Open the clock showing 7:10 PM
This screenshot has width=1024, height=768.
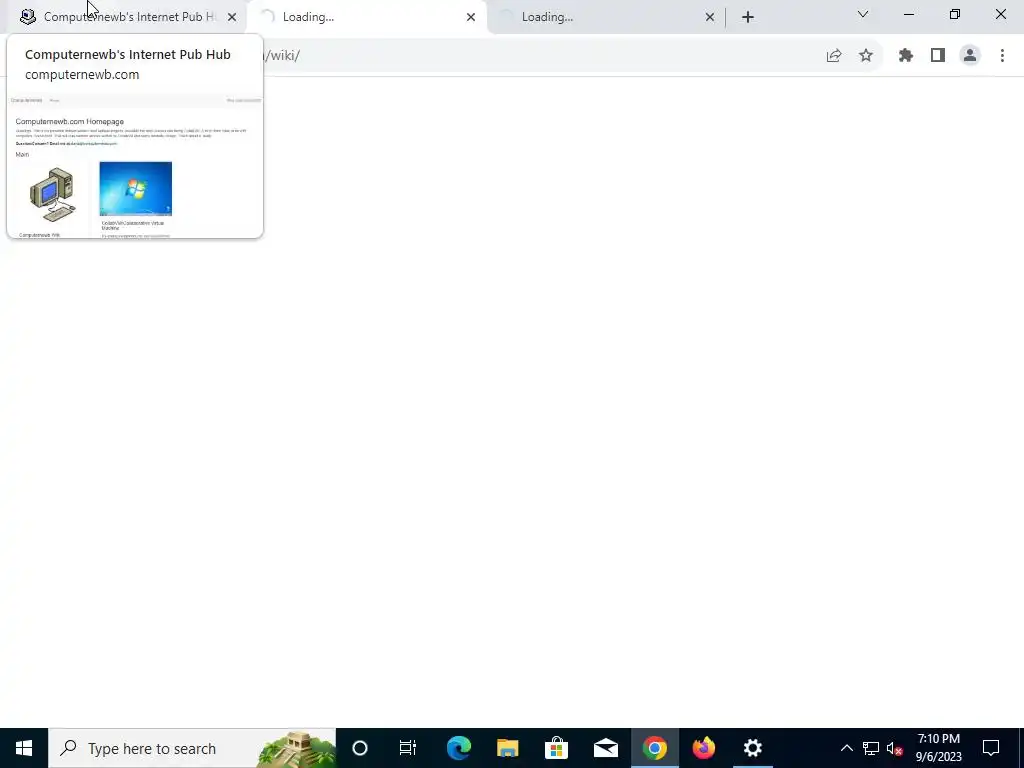938,748
